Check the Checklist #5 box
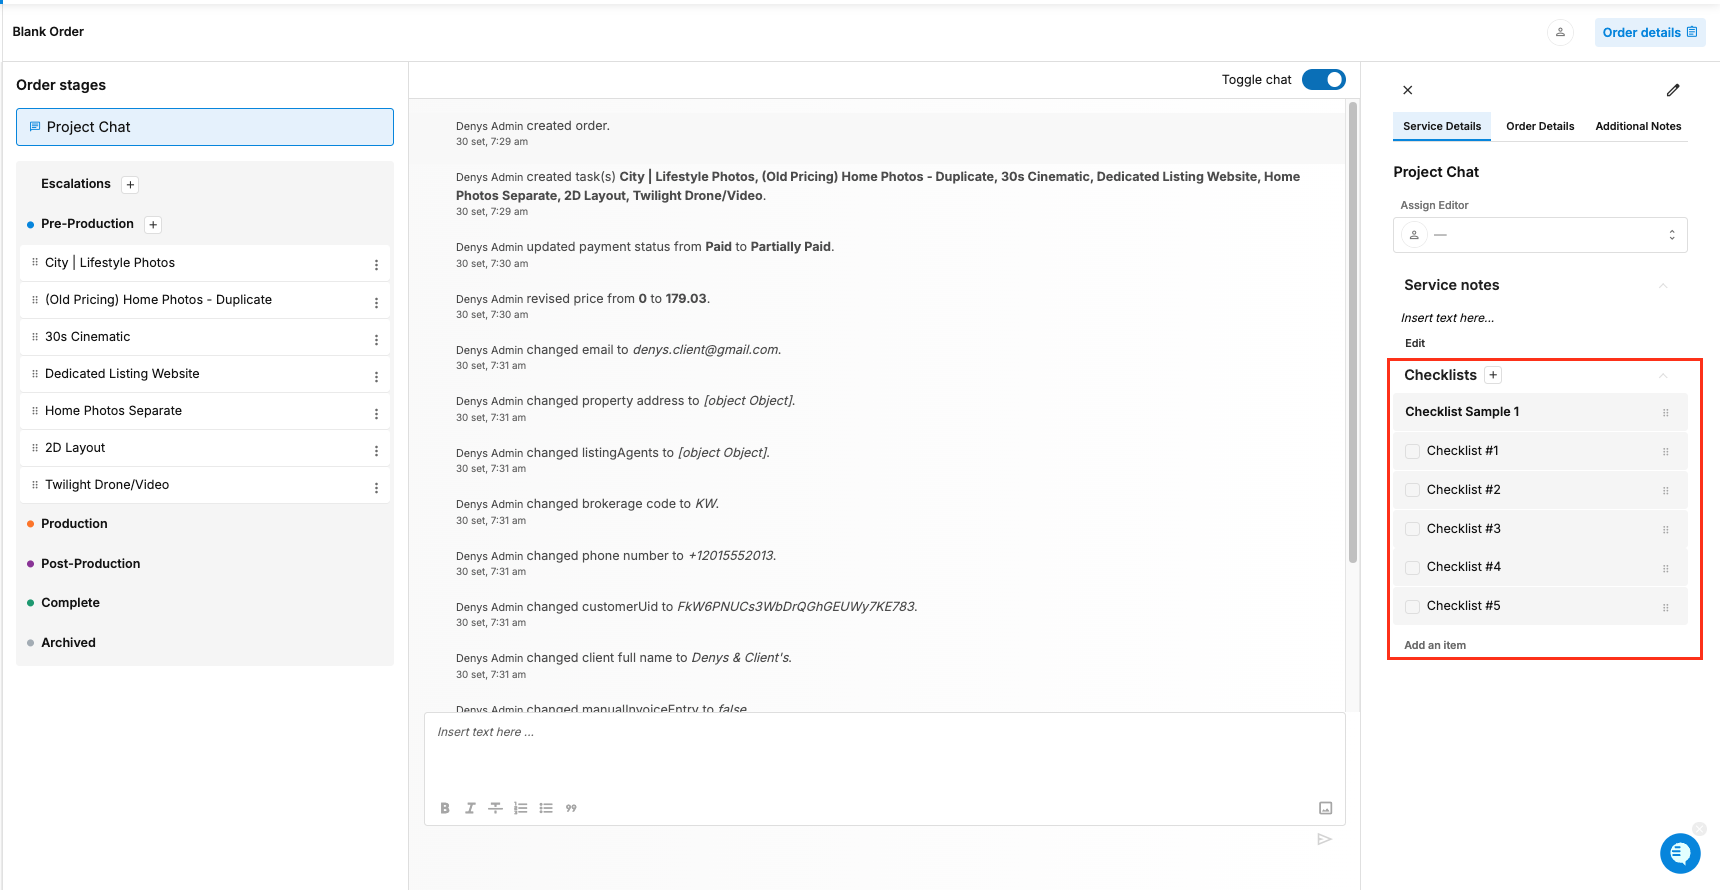The height and width of the screenshot is (890, 1720). [x=1412, y=606]
